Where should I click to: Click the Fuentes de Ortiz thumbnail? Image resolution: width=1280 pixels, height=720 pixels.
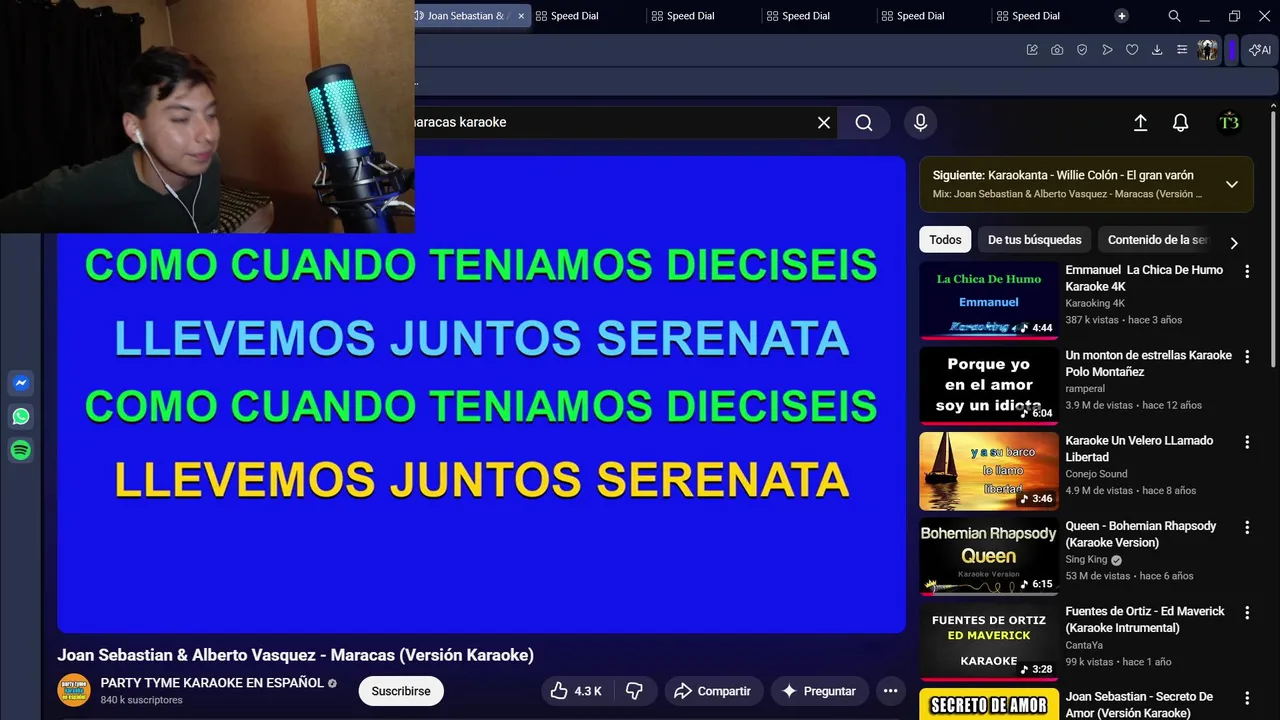[989, 642]
